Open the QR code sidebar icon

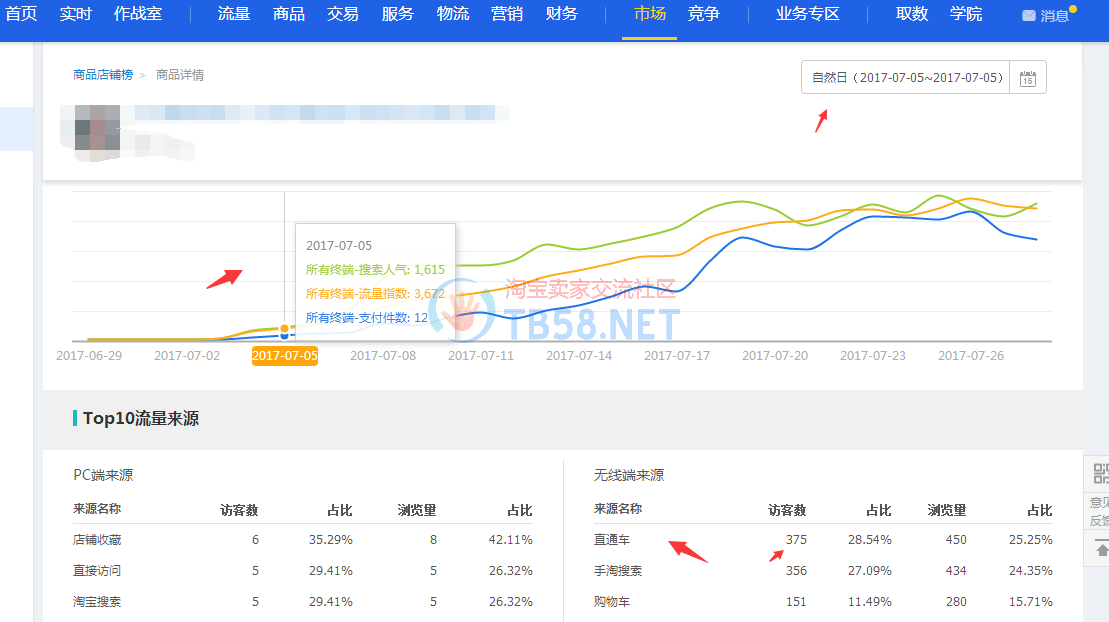[1100, 475]
